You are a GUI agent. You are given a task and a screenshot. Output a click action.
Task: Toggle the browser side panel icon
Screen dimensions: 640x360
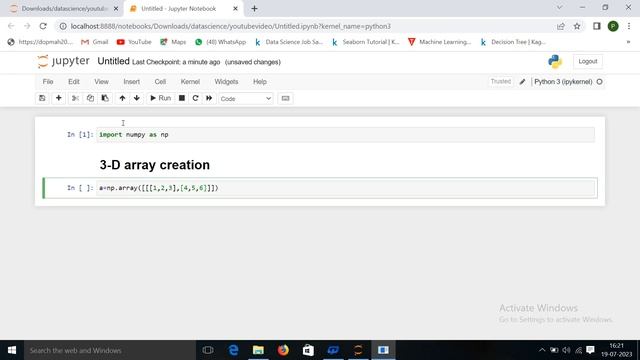click(597, 26)
